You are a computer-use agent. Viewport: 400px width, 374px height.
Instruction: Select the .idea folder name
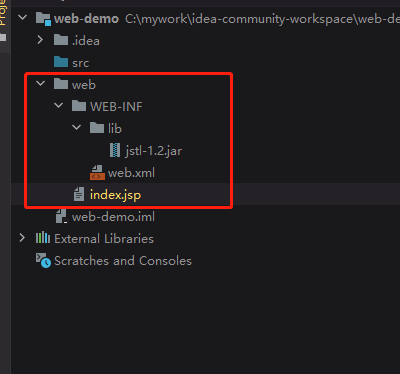86,41
